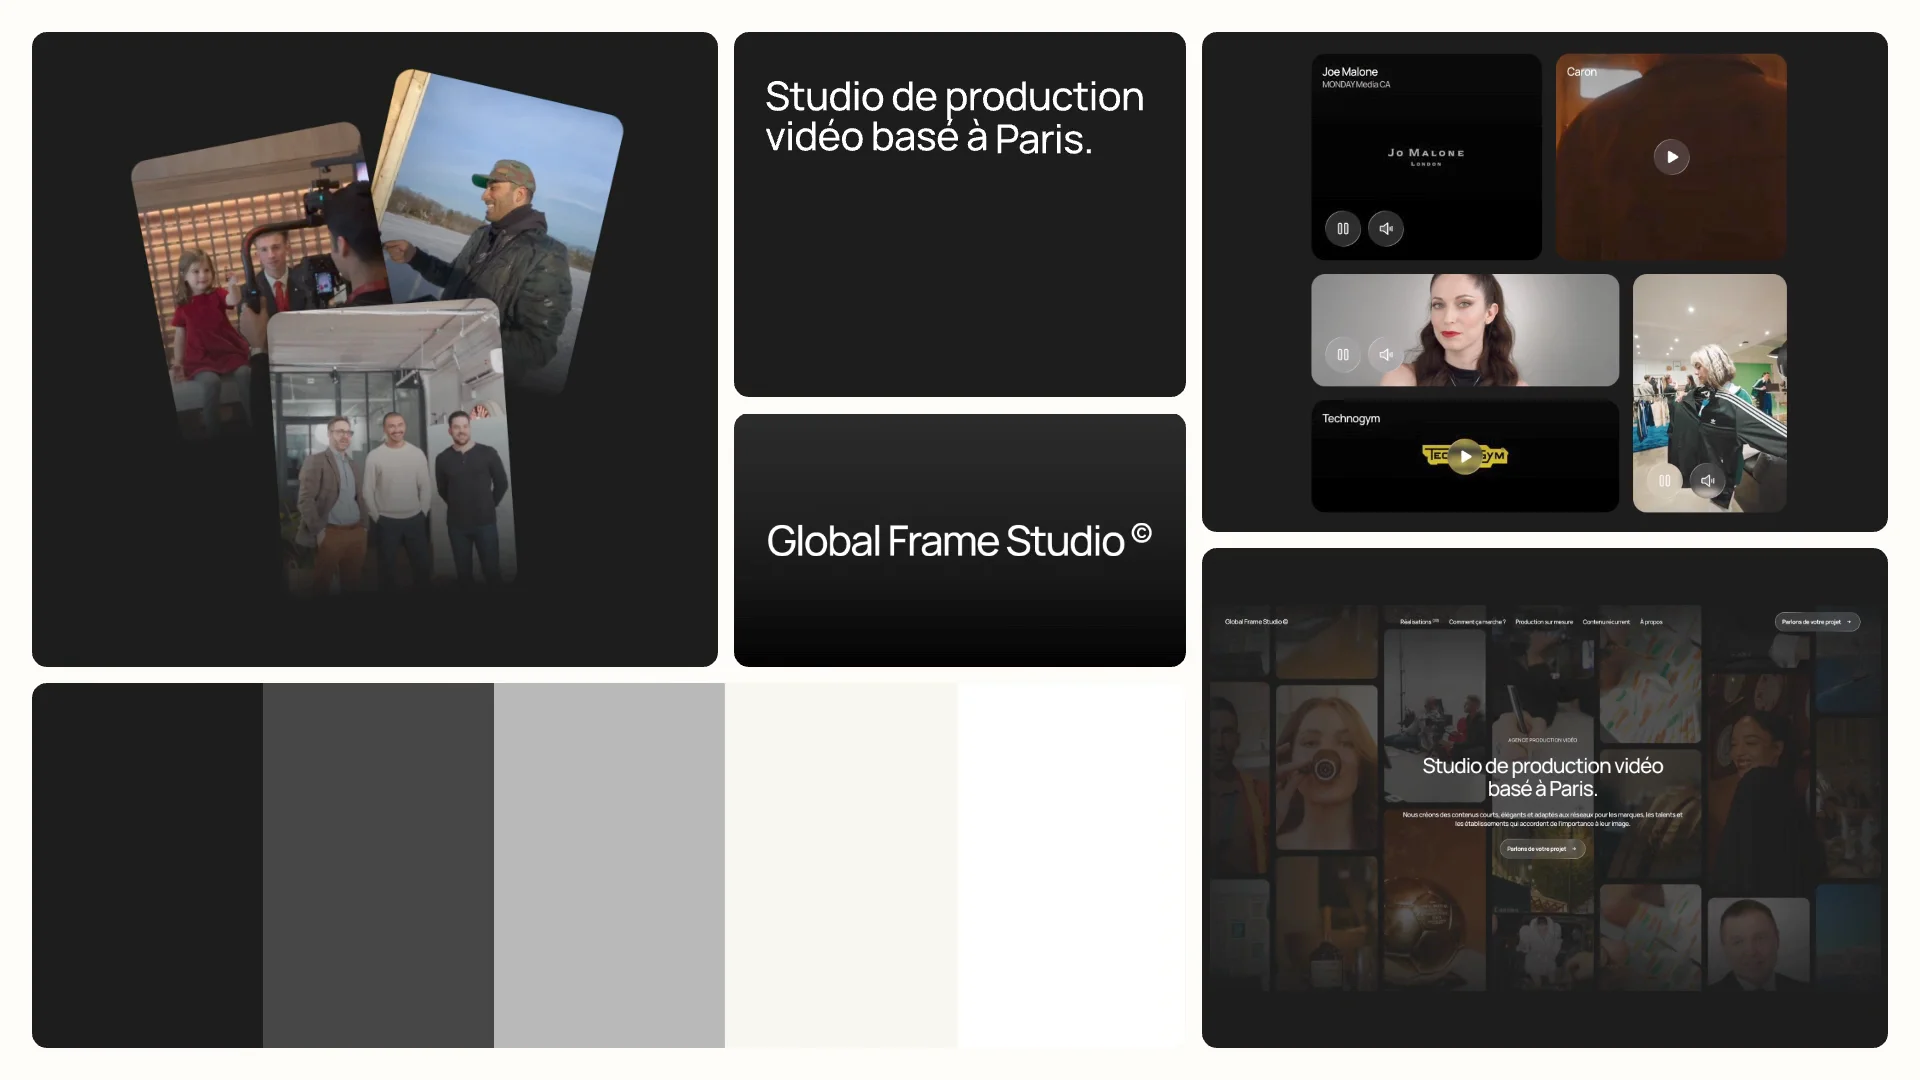Select the pure white palette swatch
The image size is (1920, 1080).
1071,865
